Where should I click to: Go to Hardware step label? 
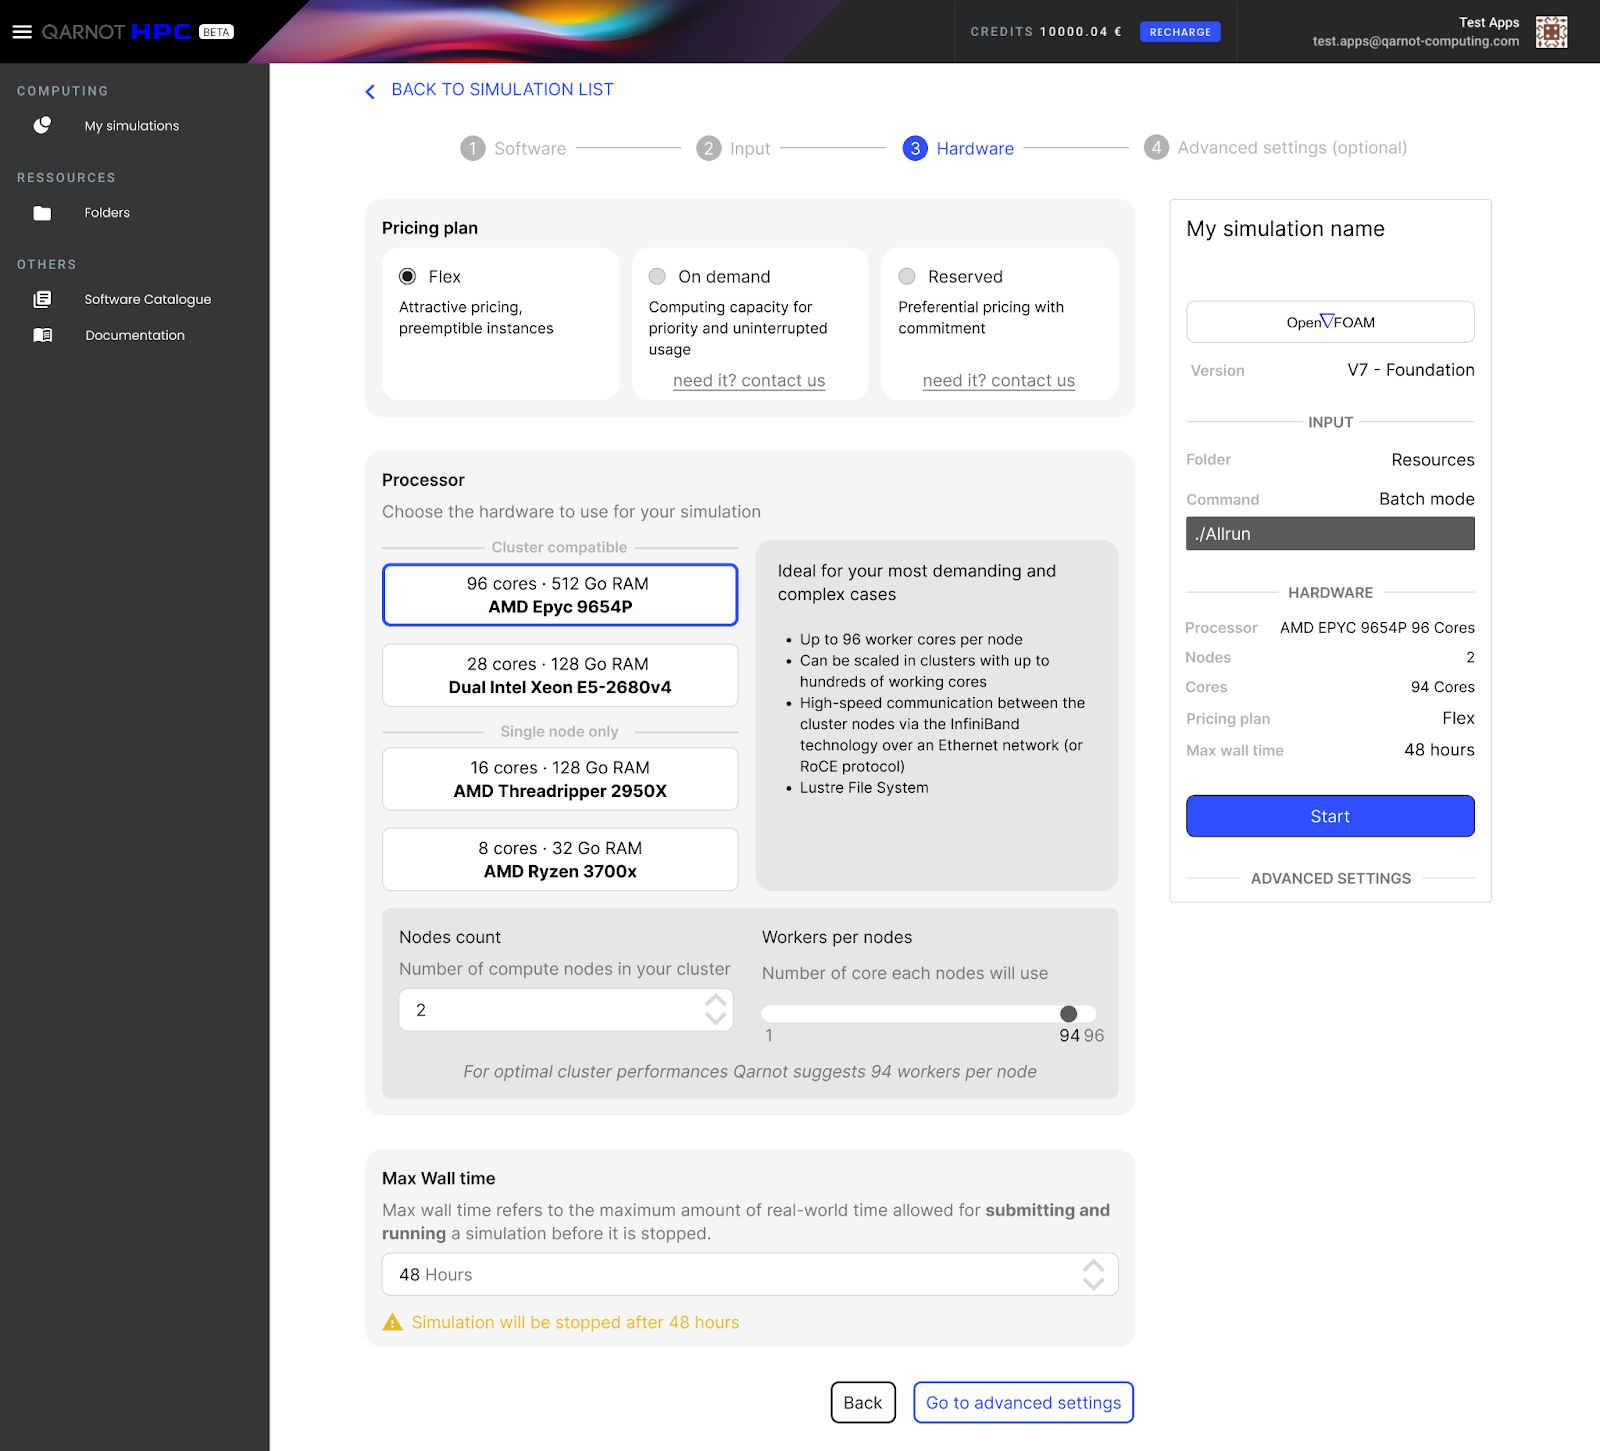(x=975, y=148)
